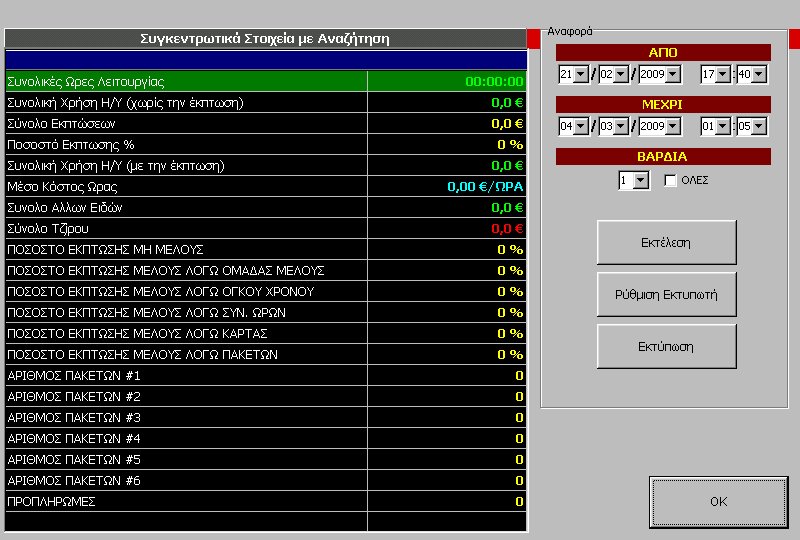The height and width of the screenshot is (540, 800).
Task: Open the ΜΕΧΡΙ month dropdown
Action: 619,126
